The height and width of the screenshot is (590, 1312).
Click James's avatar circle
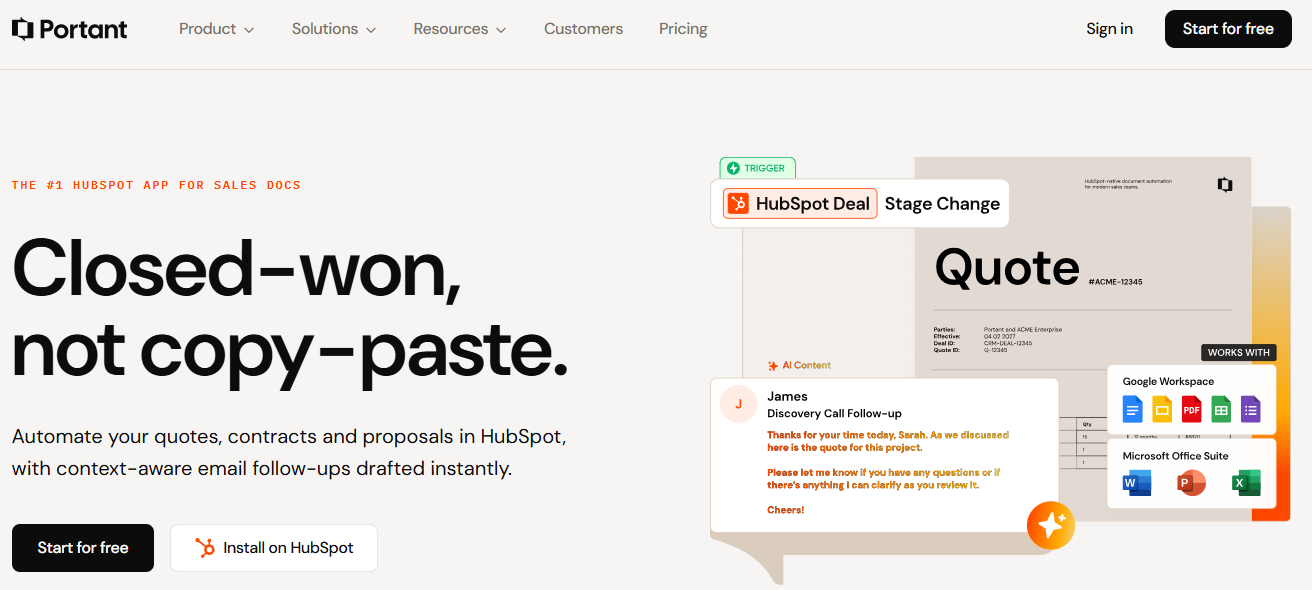[739, 404]
